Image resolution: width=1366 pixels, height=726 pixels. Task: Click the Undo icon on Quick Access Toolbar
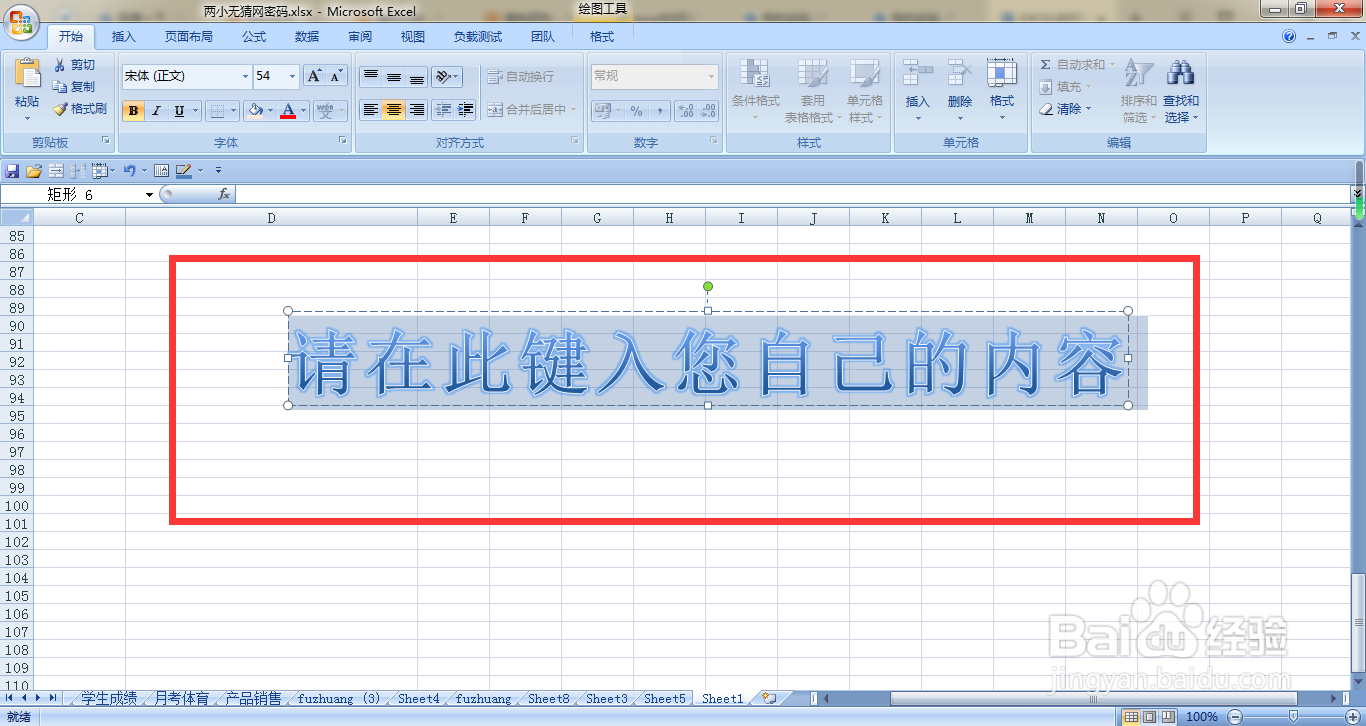click(x=132, y=170)
